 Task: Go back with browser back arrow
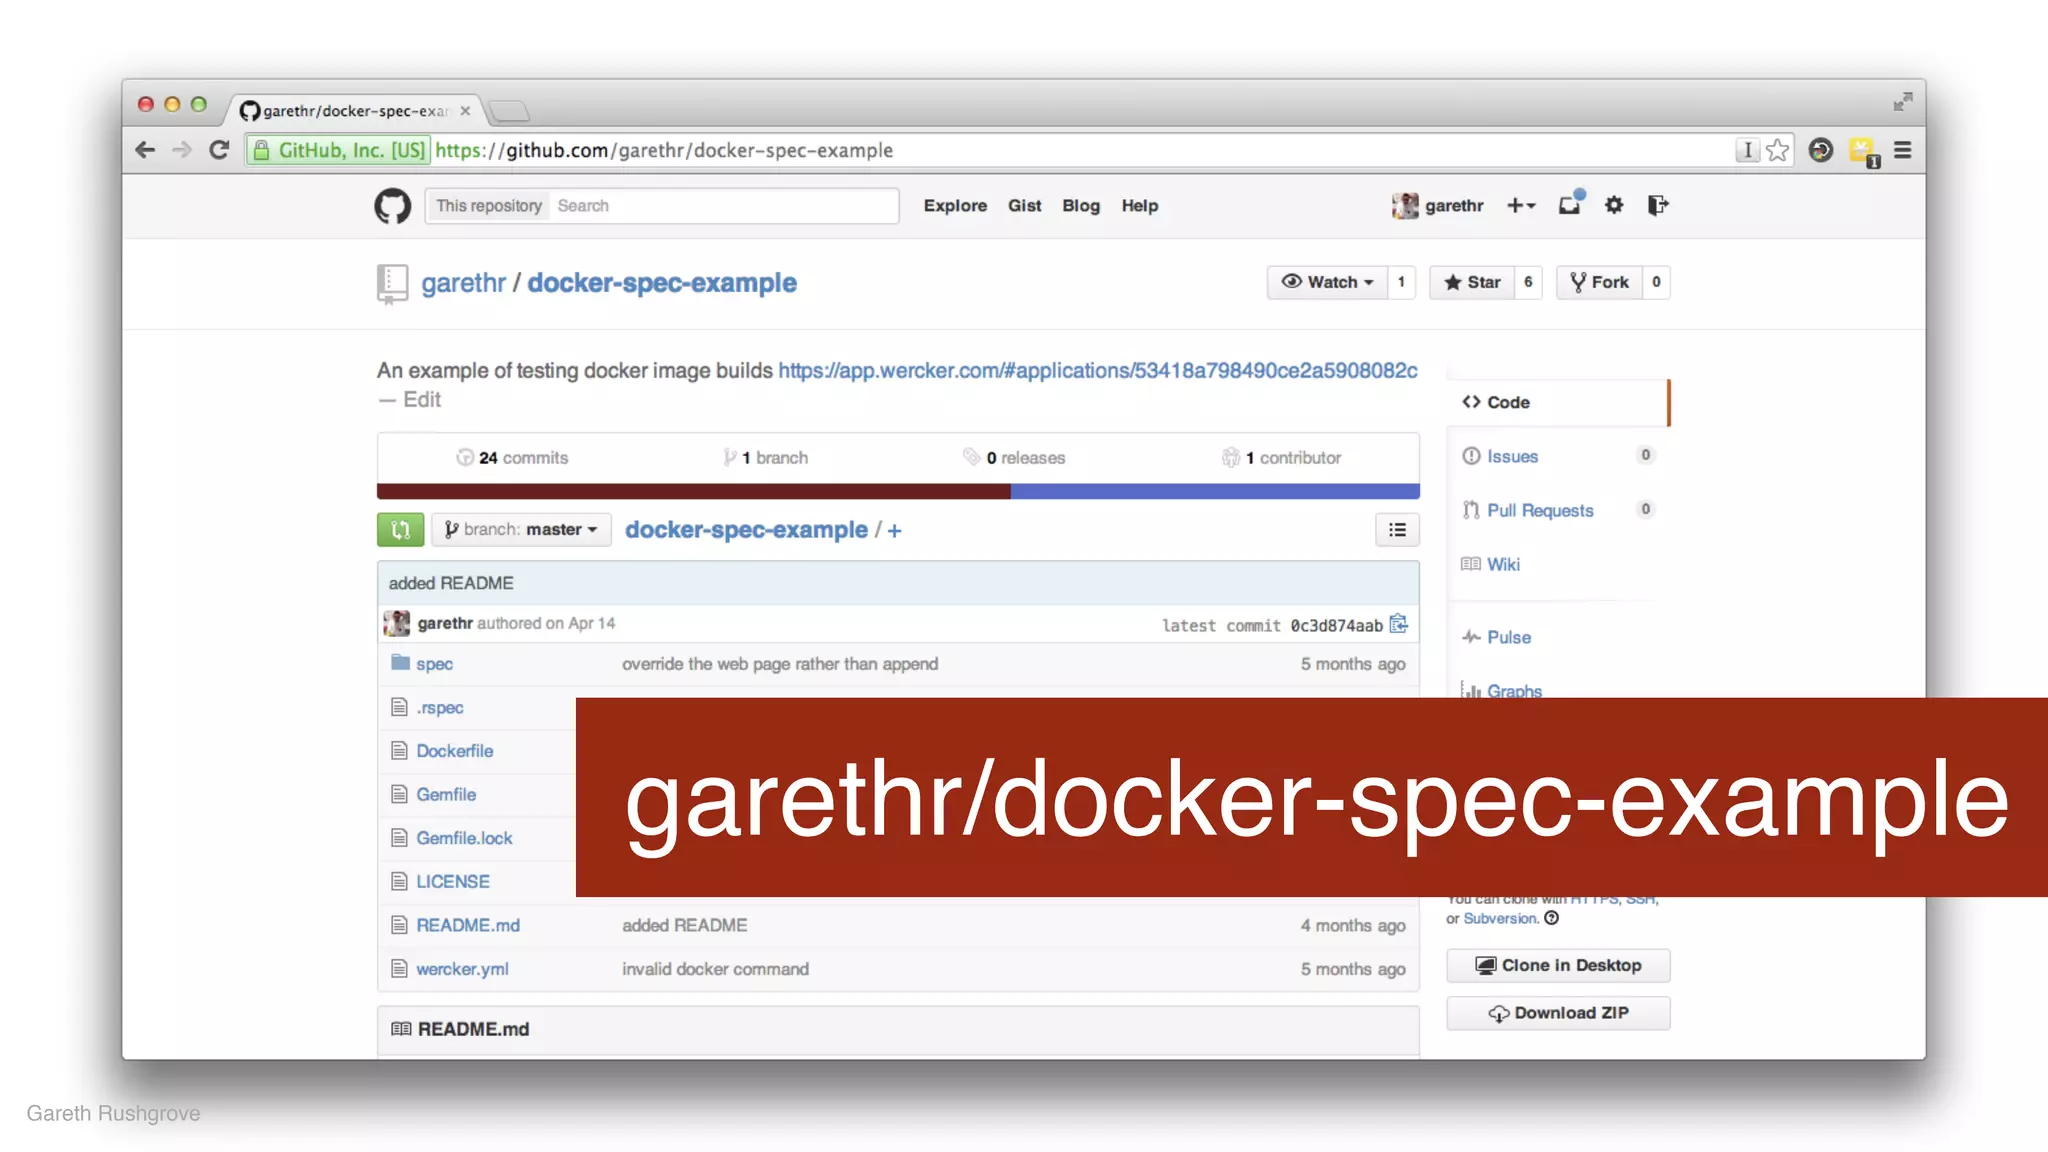[146, 150]
